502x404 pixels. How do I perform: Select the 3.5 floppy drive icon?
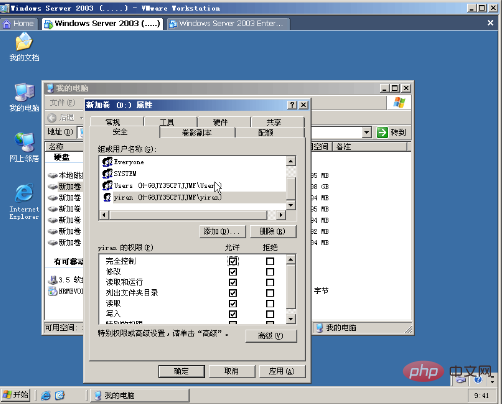53,280
